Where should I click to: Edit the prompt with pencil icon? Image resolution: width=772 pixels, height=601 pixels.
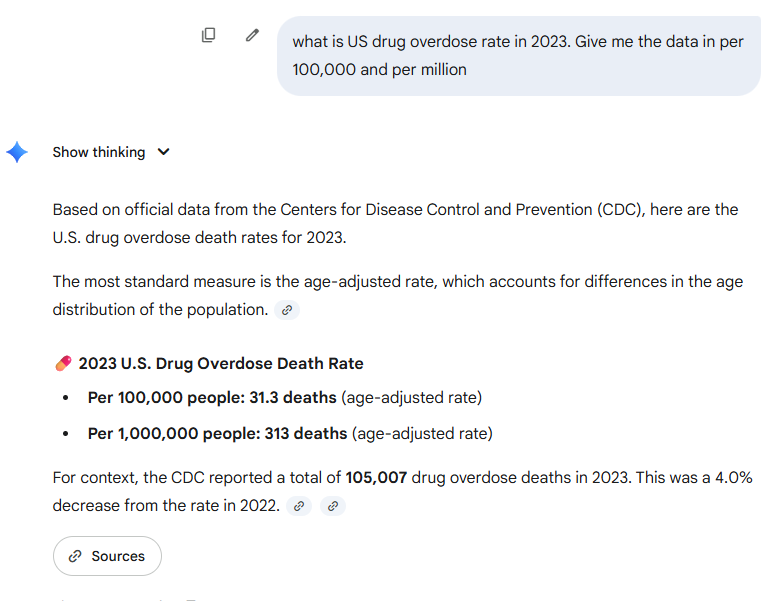click(252, 35)
